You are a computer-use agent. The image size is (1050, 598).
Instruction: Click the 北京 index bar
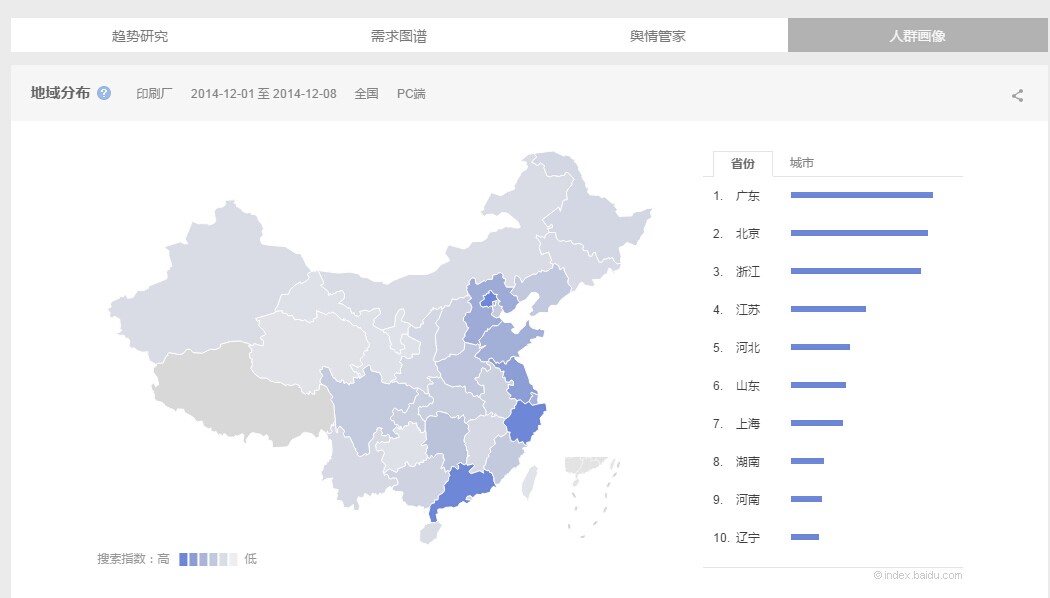tap(859, 233)
